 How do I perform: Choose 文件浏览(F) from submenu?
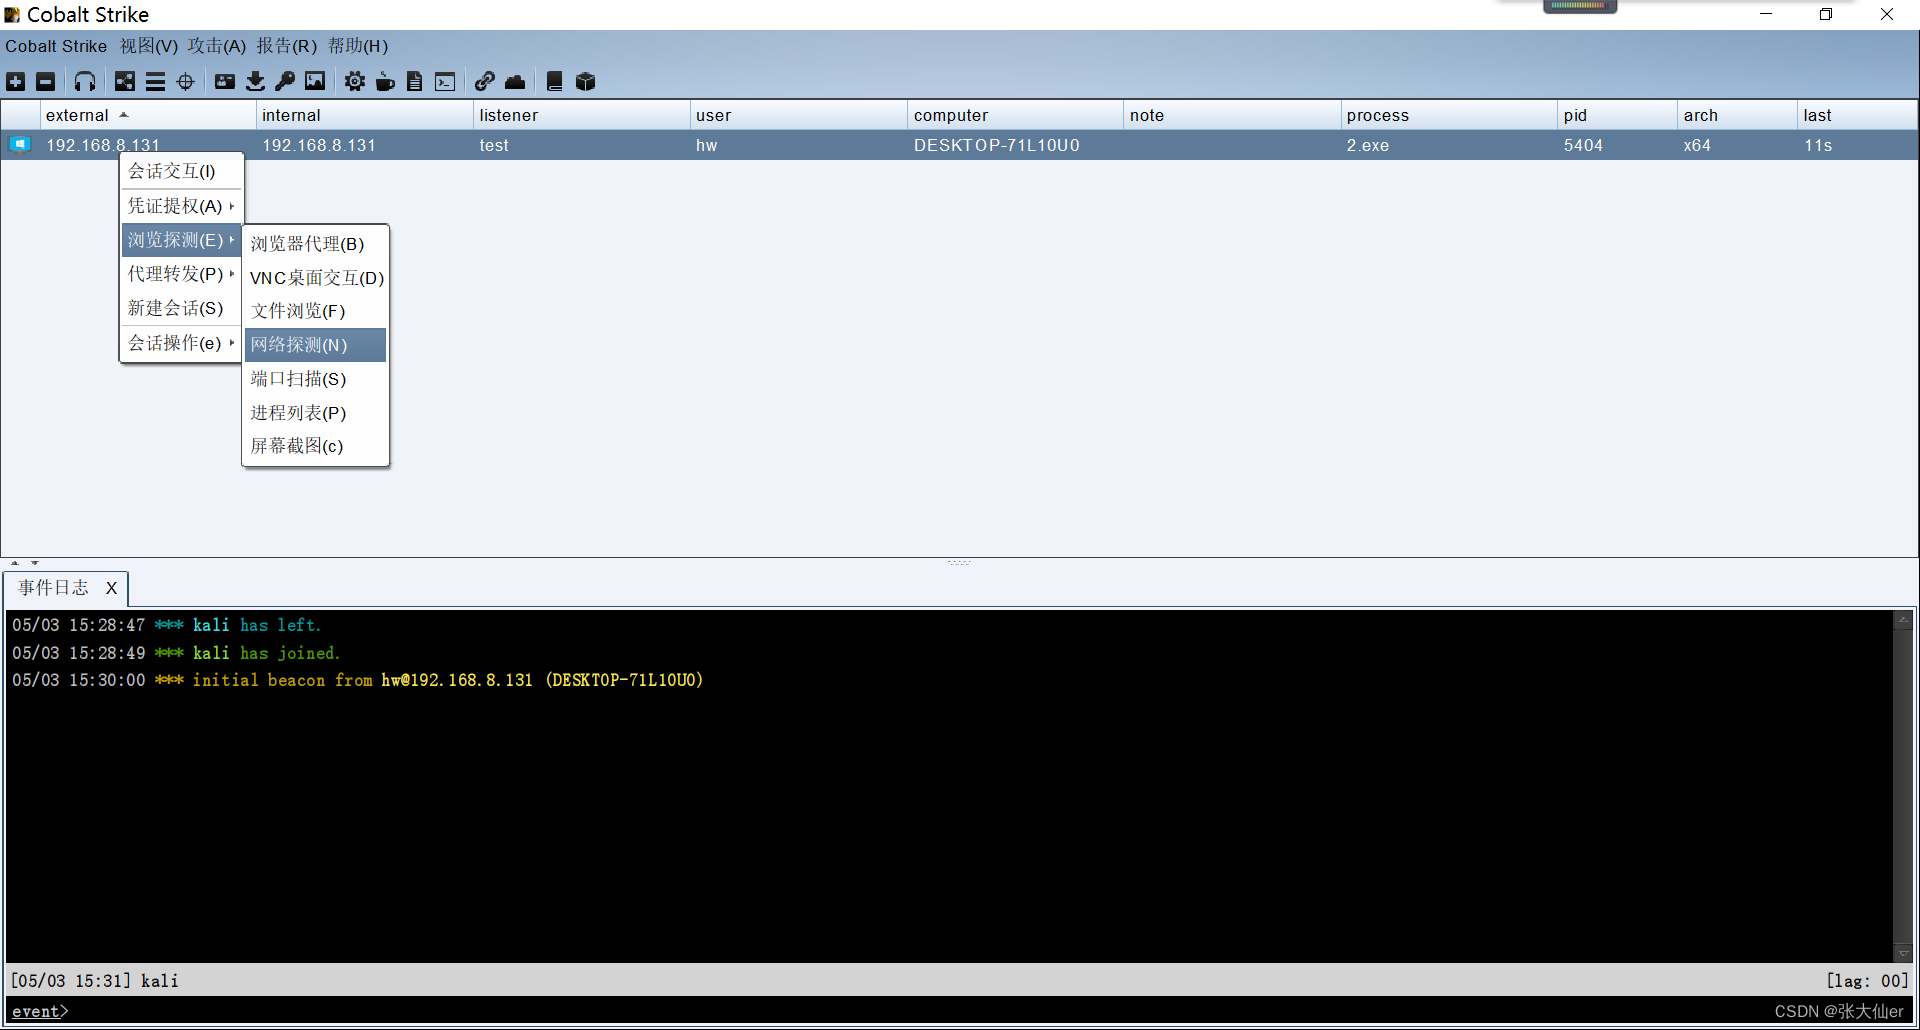click(x=315, y=311)
